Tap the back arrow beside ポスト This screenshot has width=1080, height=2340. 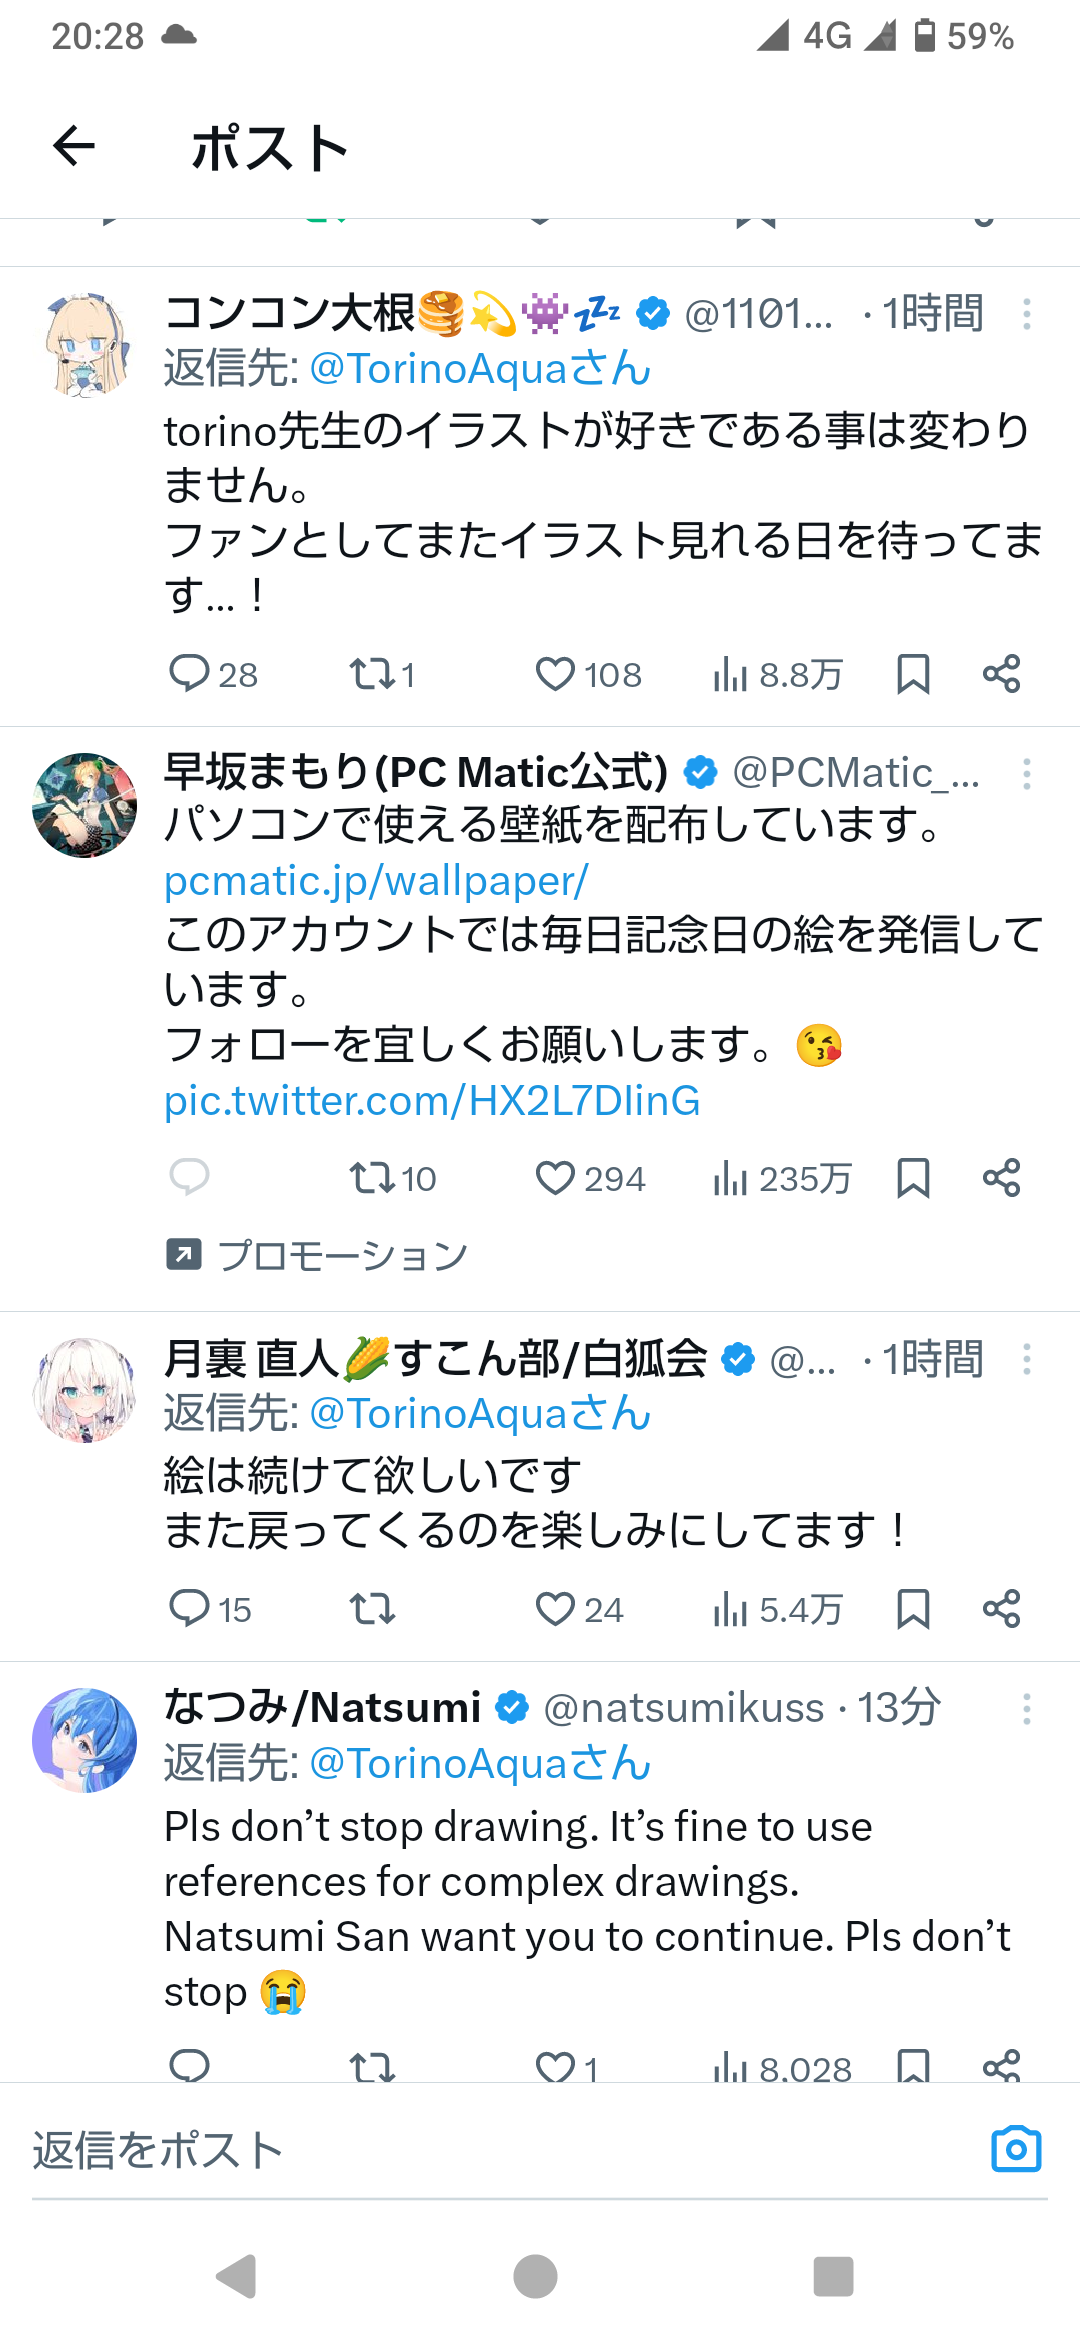click(x=74, y=147)
